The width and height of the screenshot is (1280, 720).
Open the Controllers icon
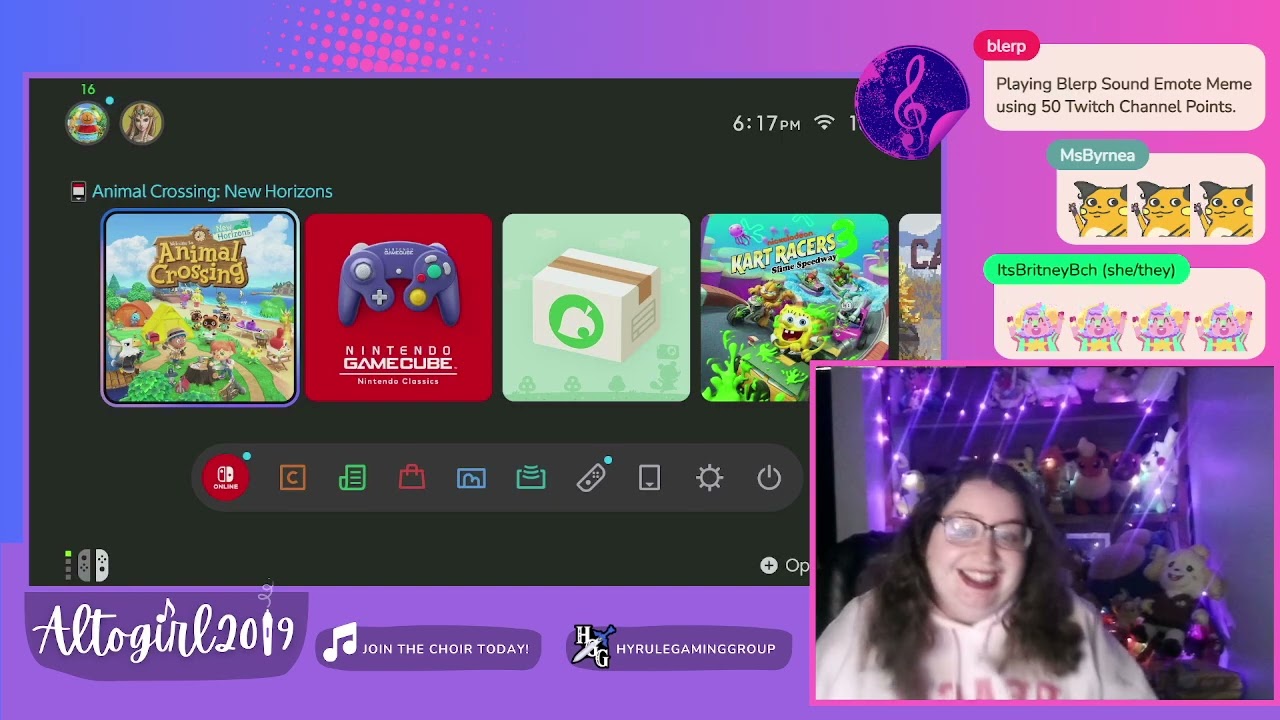(x=591, y=478)
